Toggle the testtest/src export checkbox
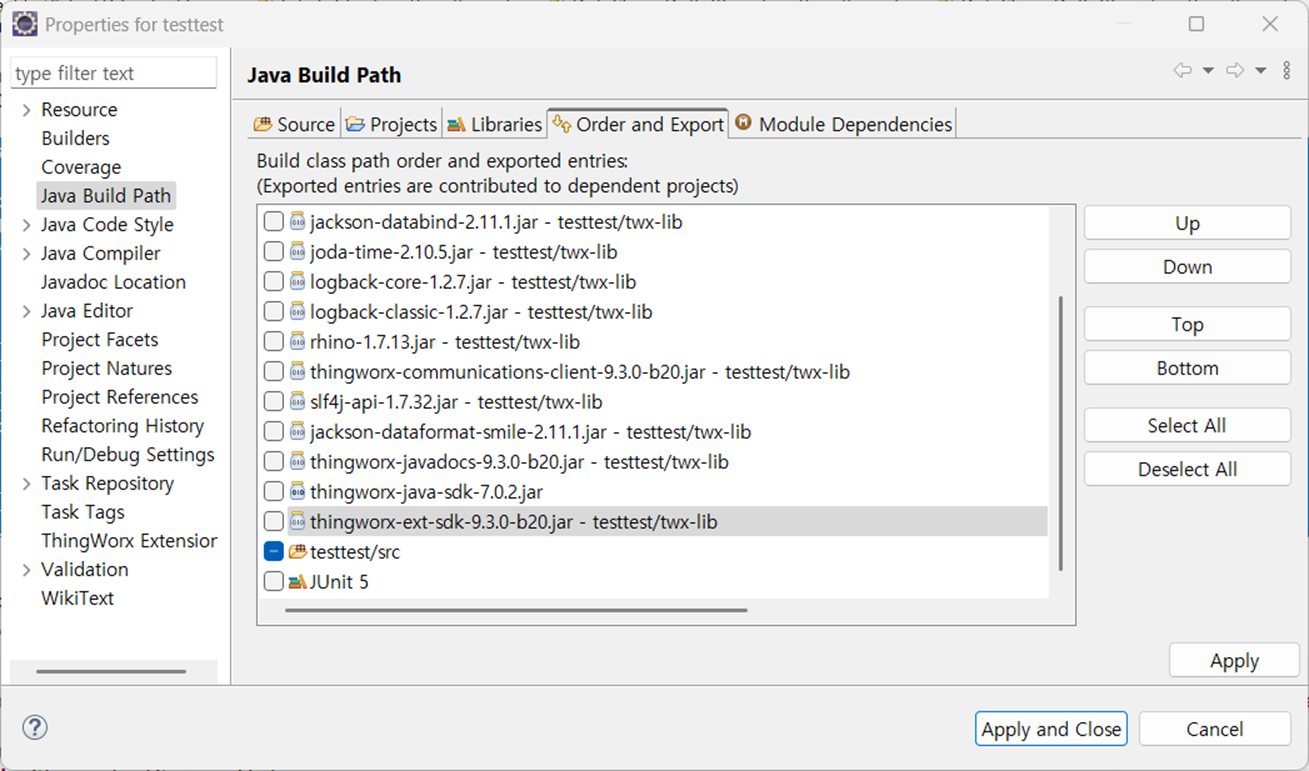 pos(273,551)
